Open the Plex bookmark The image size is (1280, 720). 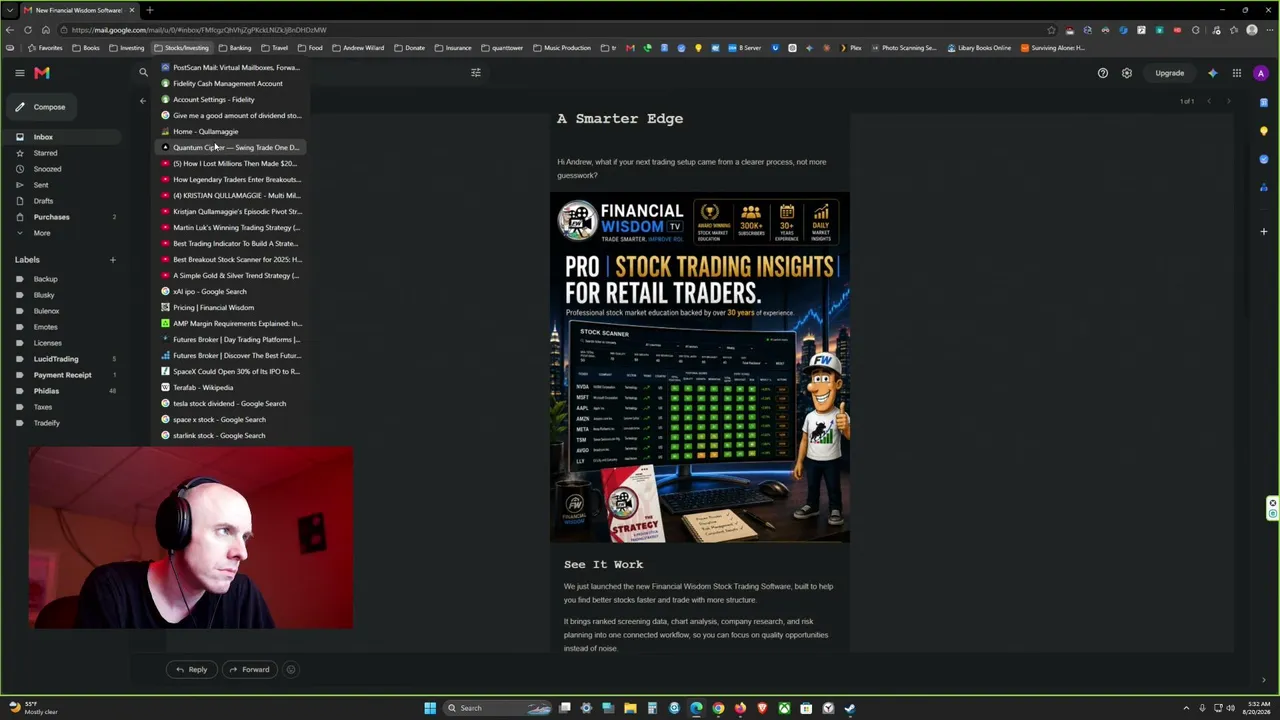(850, 48)
